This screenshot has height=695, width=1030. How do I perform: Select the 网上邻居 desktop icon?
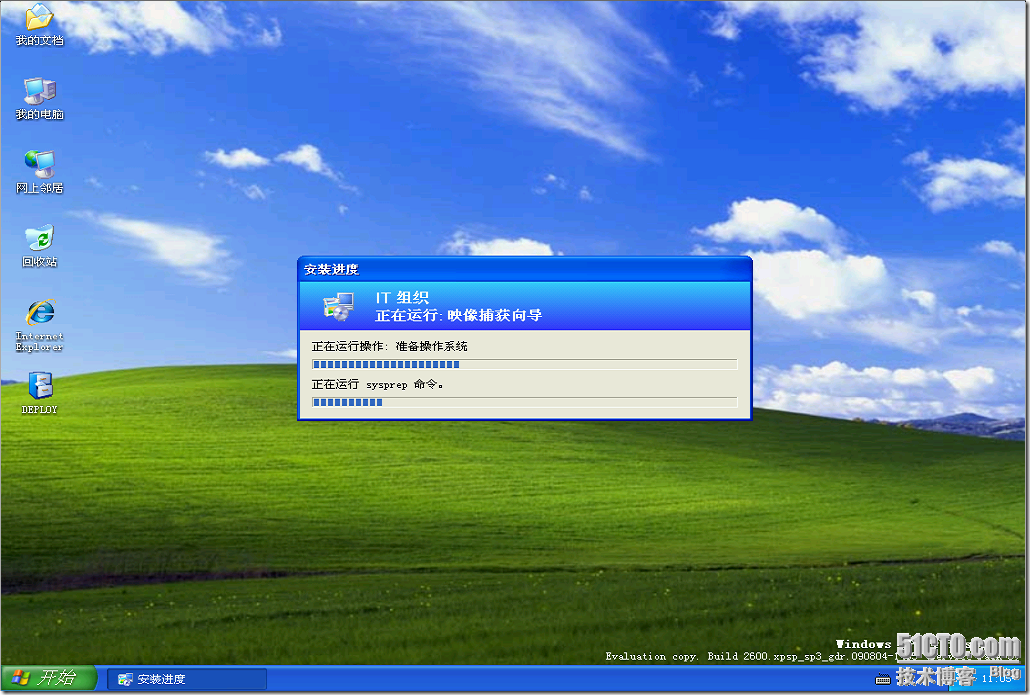(39, 172)
